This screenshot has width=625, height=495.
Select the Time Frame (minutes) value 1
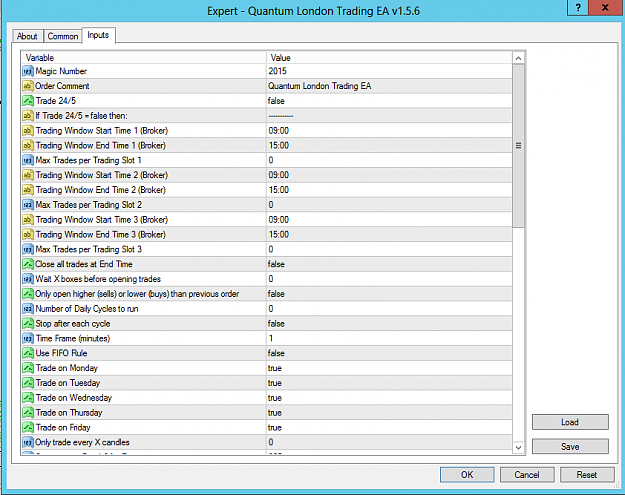point(271,338)
